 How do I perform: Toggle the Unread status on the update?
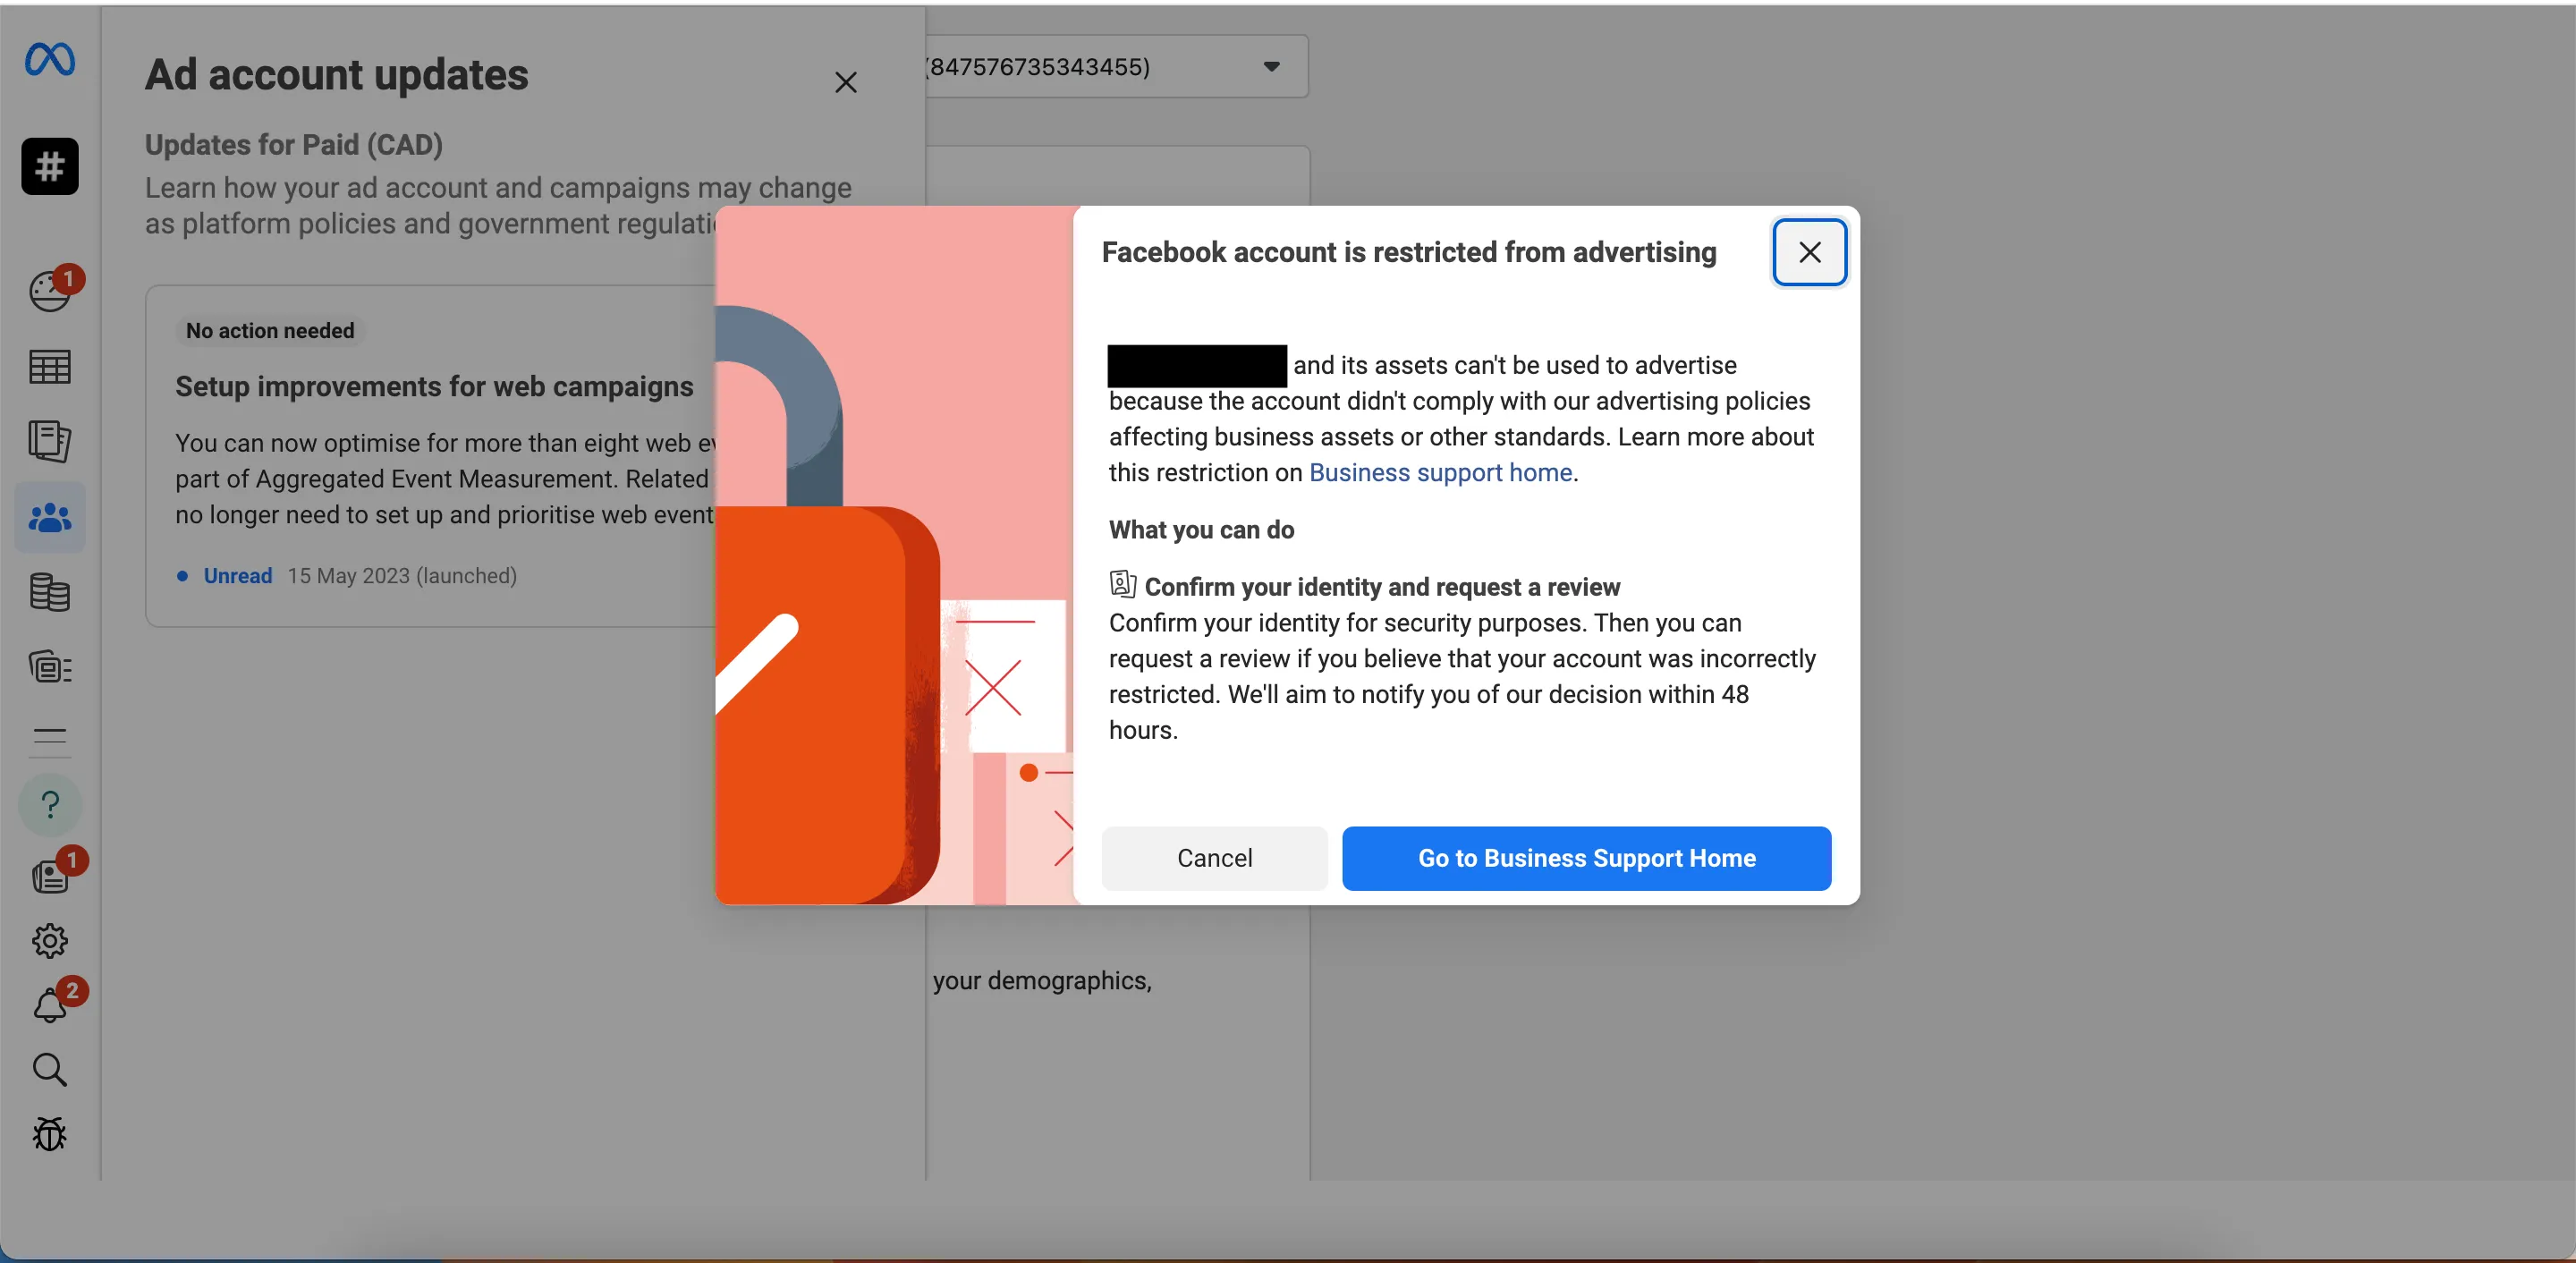tap(237, 576)
